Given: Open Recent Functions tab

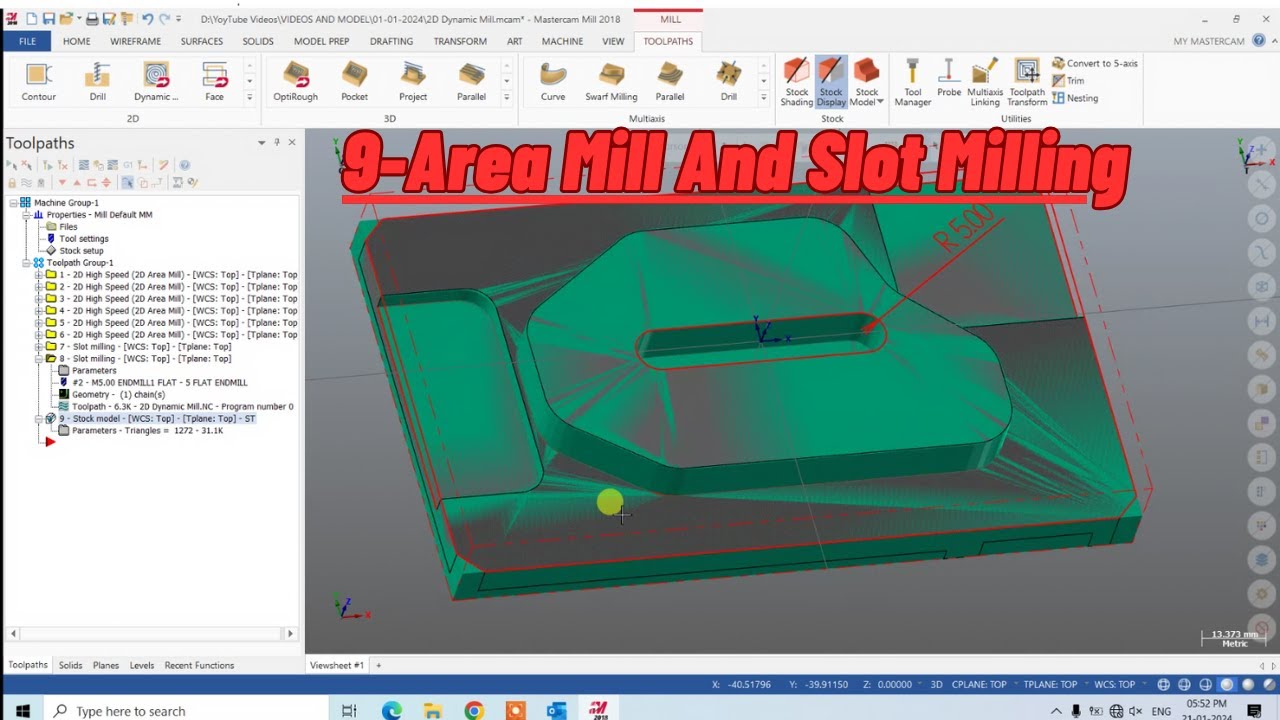Looking at the screenshot, I should tap(199, 665).
